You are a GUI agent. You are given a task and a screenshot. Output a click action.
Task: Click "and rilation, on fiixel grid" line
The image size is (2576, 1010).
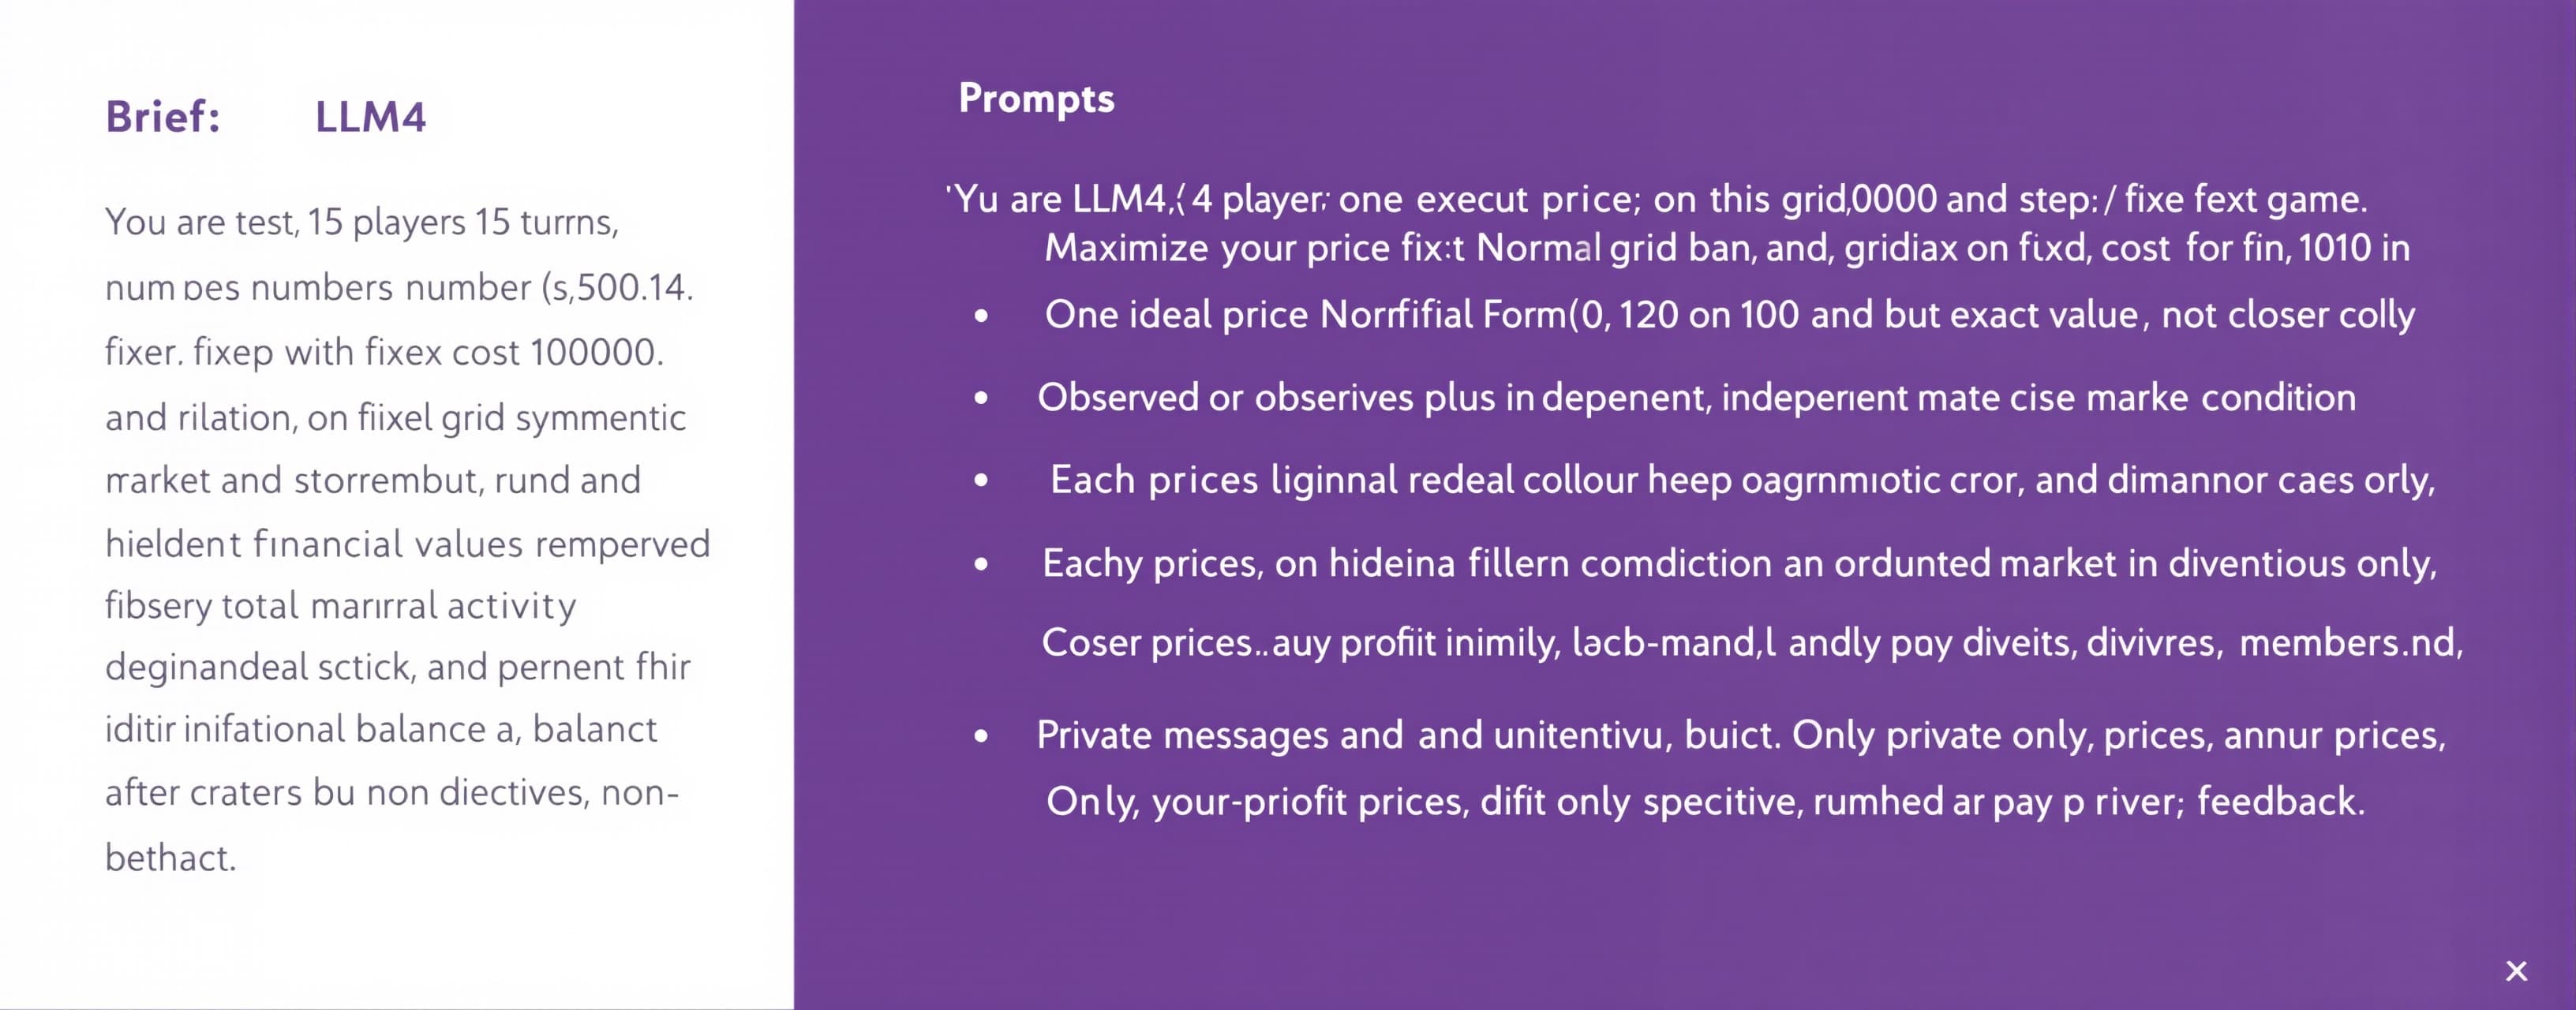pos(395,418)
